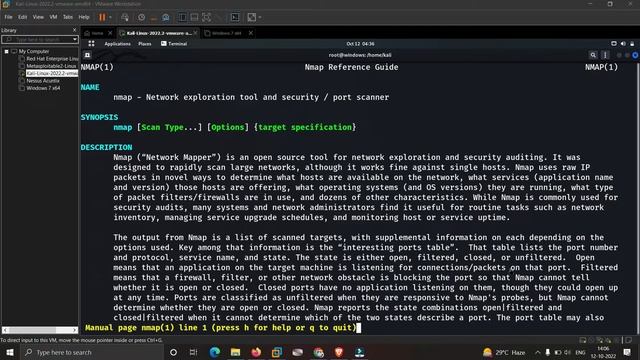This screenshot has height=360, width=640.
Task: Open the Windows notification center icon
Action: point(627,352)
